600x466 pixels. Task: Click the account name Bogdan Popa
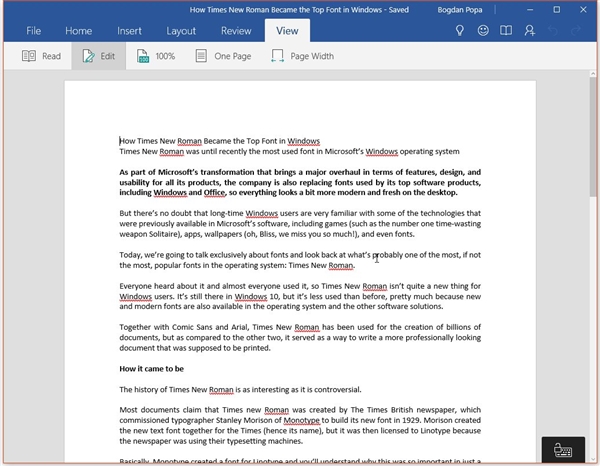click(x=460, y=10)
